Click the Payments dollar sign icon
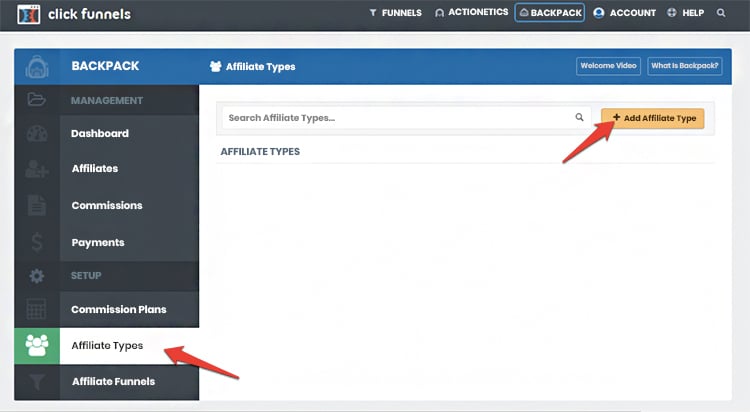This screenshot has width=750, height=412. pyautogui.click(x=37, y=242)
